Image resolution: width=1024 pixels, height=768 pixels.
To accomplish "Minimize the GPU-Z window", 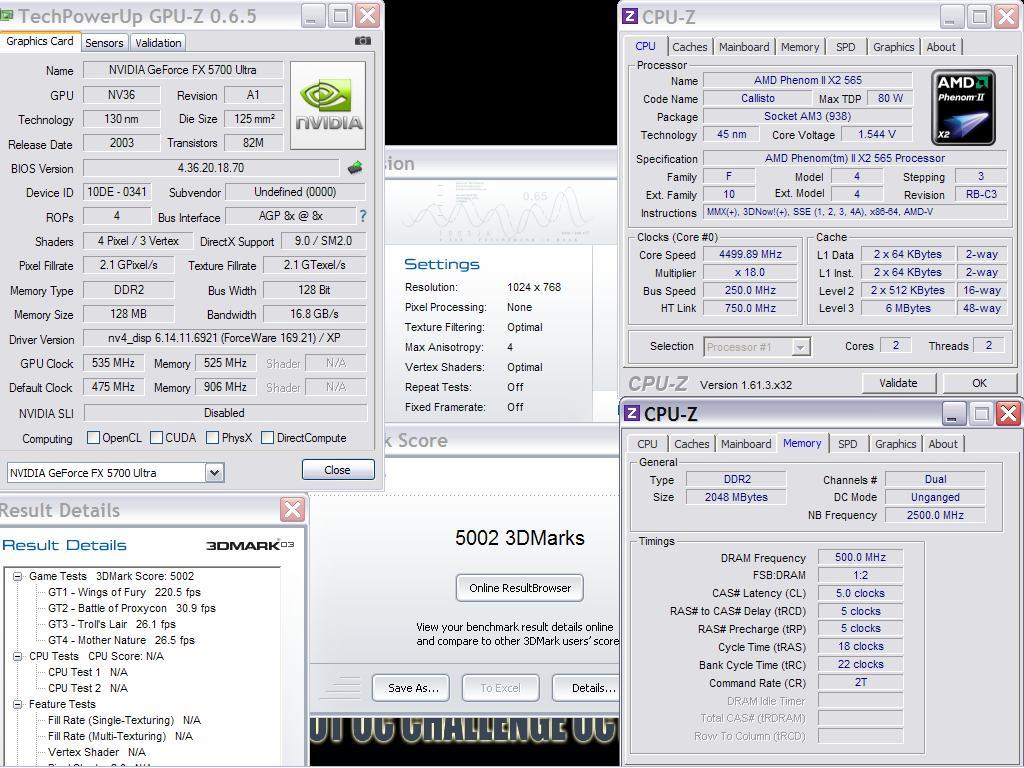I will (313, 16).
